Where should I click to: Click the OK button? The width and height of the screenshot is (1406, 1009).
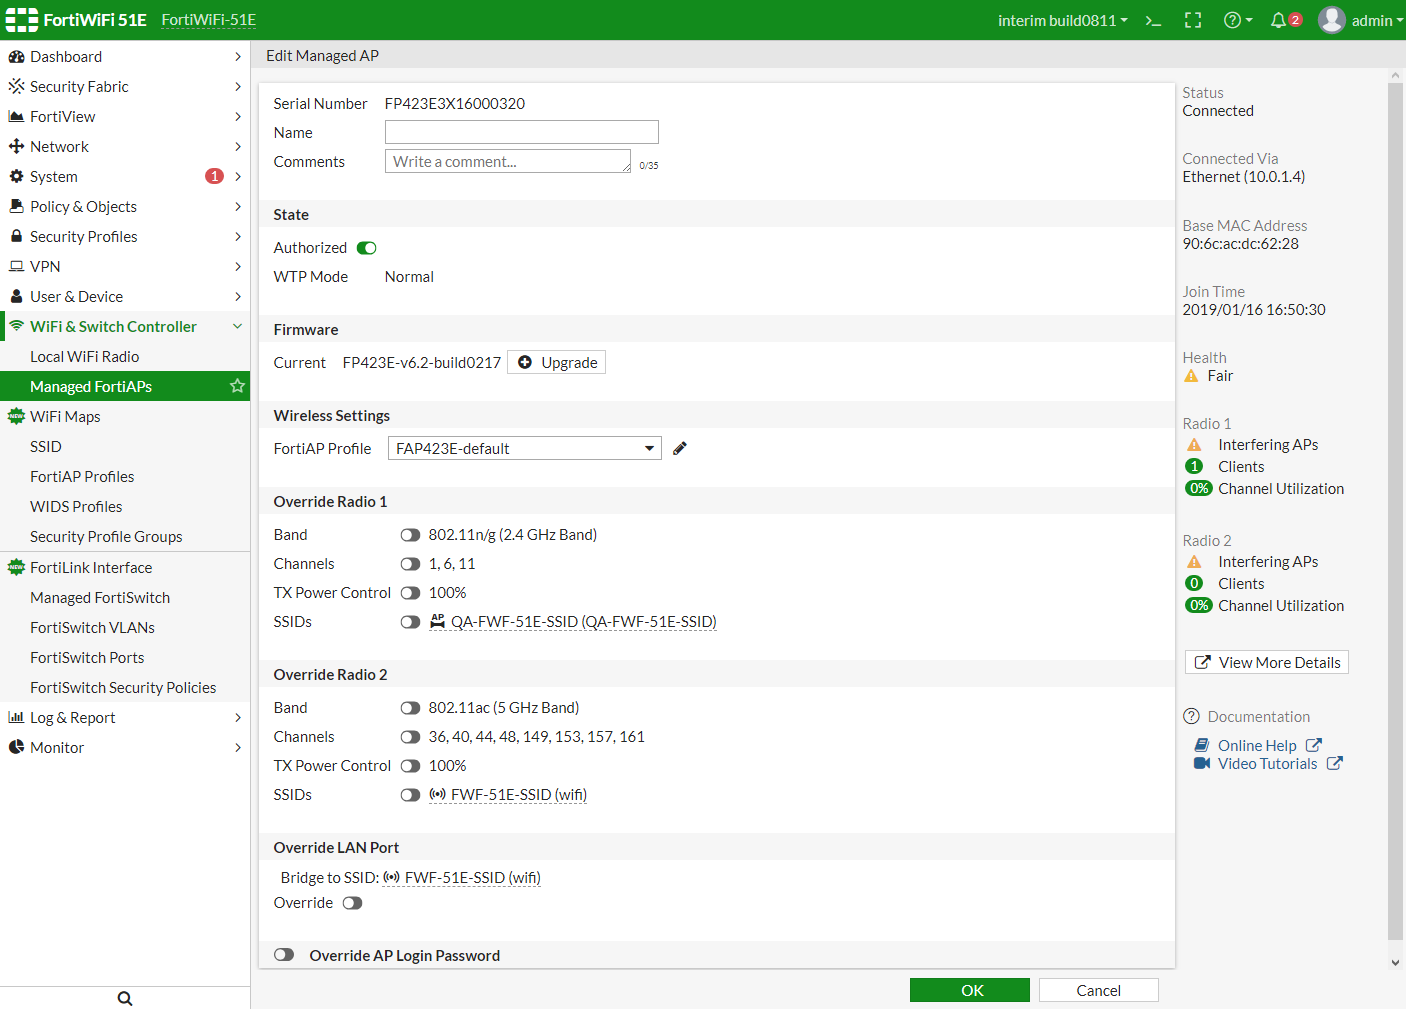coord(970,990)
